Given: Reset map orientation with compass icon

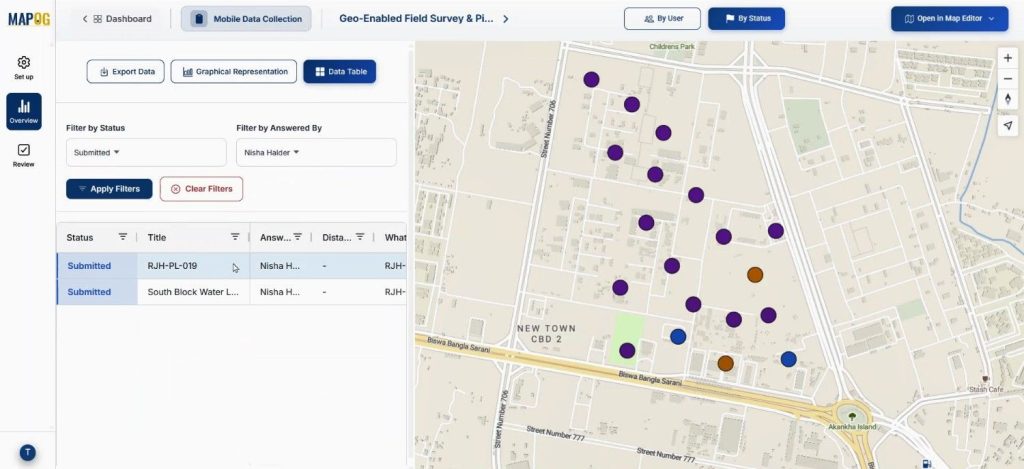Looking at the screenshot, I should coord(1007,100).
